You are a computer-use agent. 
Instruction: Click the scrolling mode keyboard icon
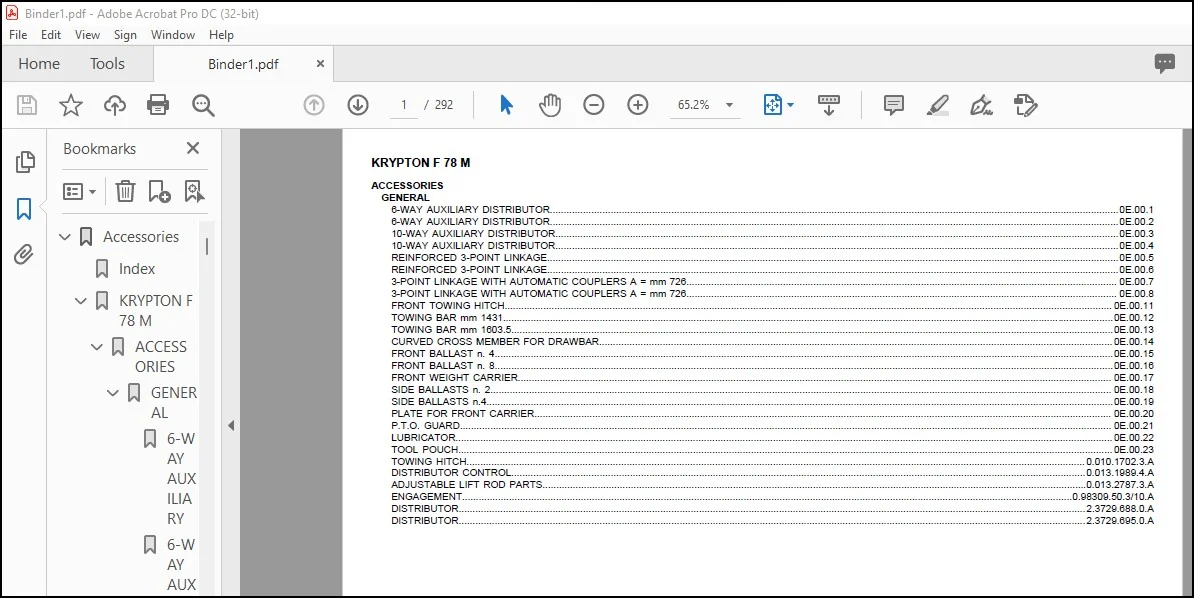(x=828, y=105)
